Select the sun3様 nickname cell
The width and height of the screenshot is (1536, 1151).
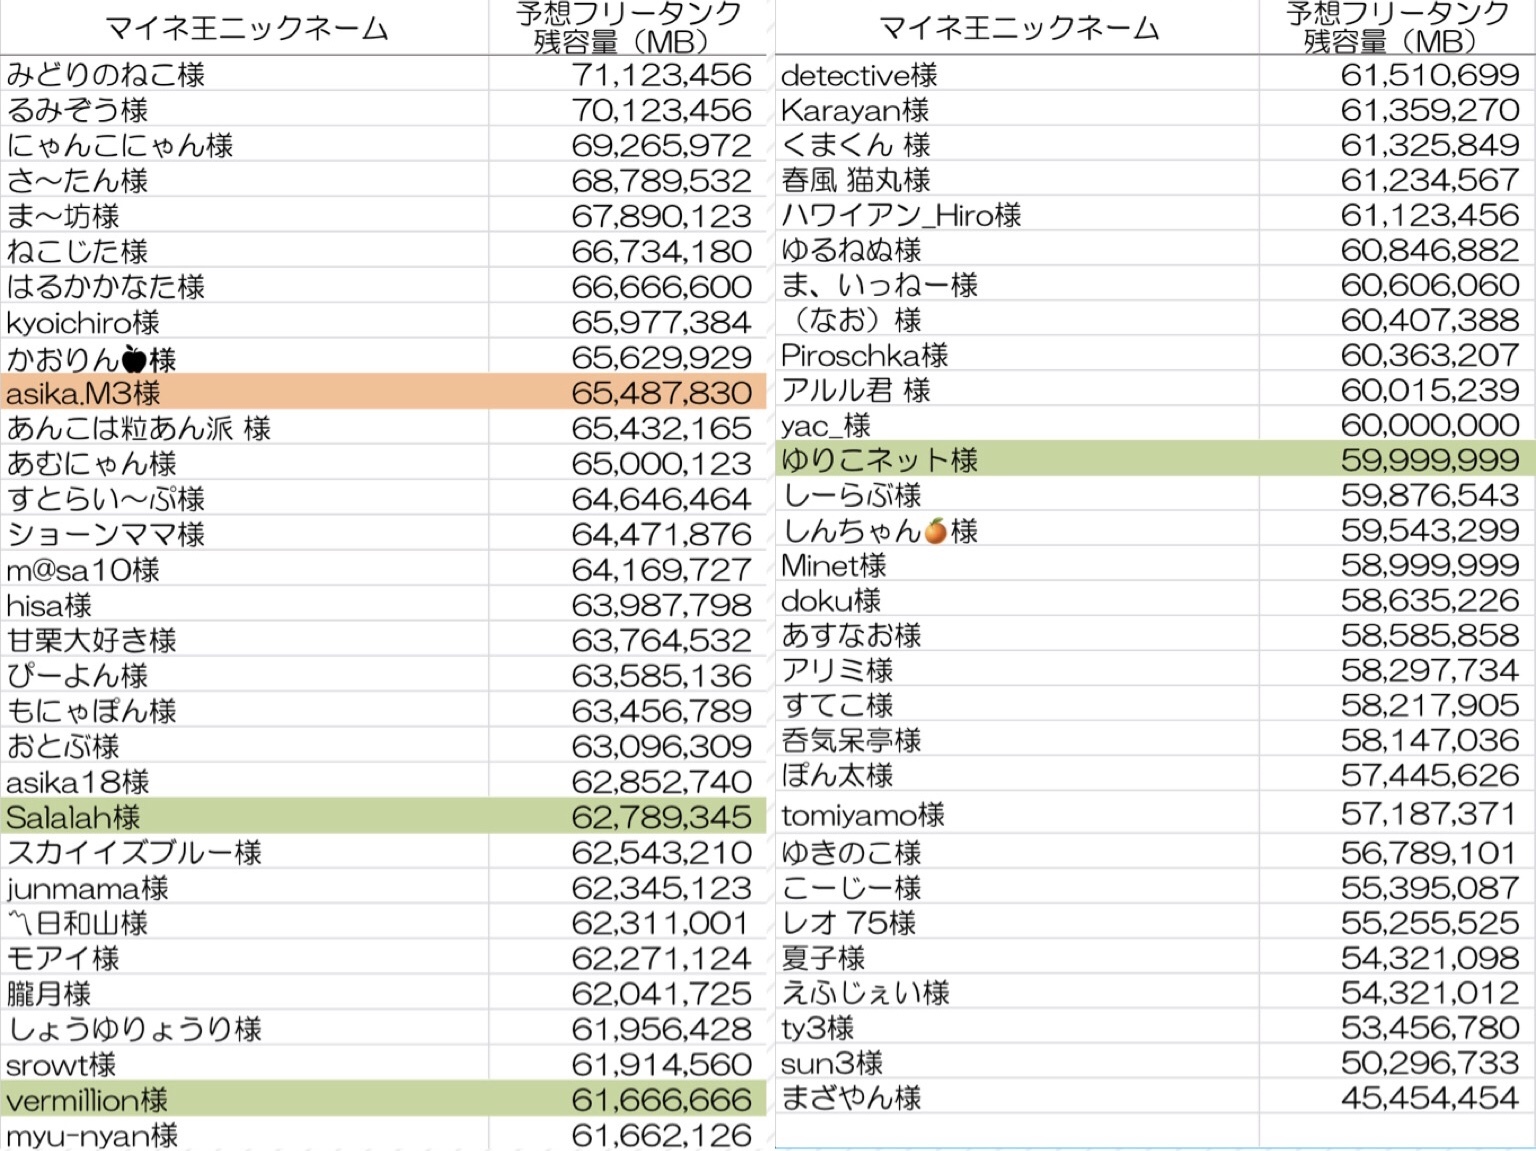point(831,1063)
